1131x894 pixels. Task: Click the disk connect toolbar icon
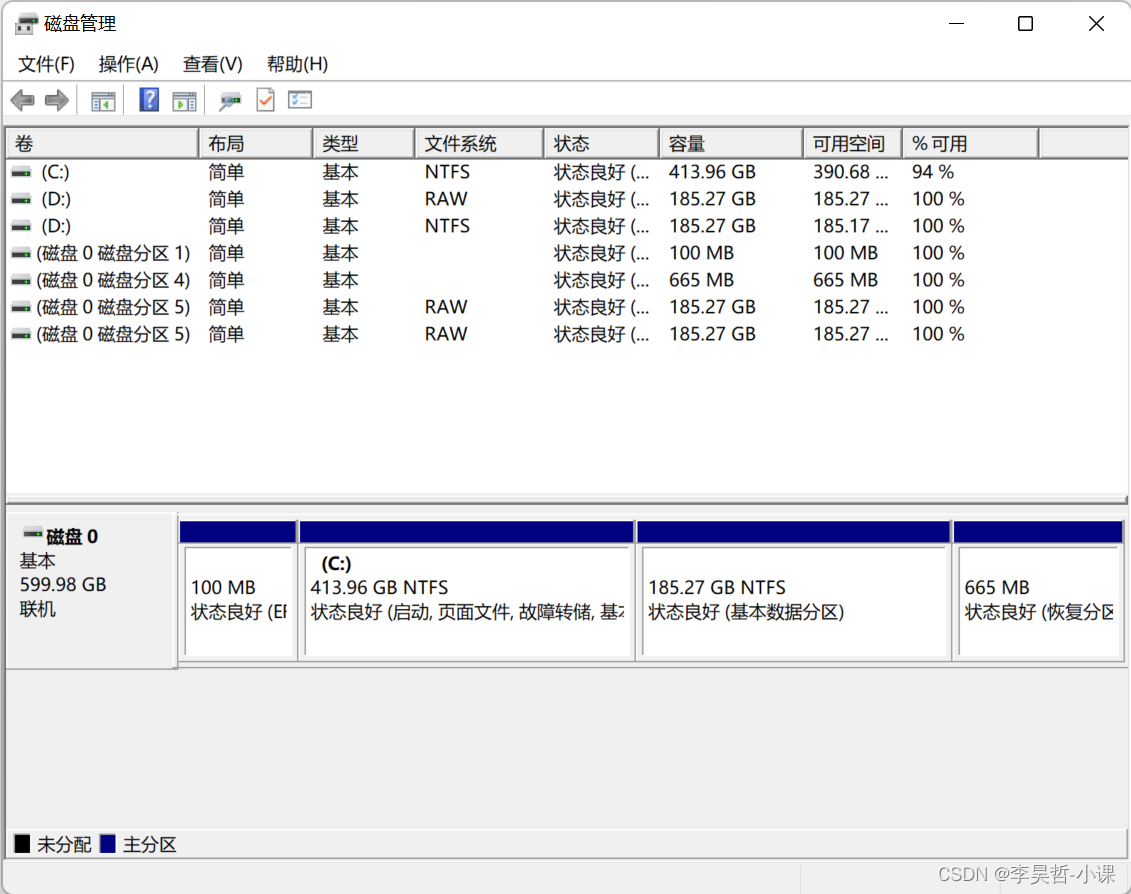click(x=229, y=100)
